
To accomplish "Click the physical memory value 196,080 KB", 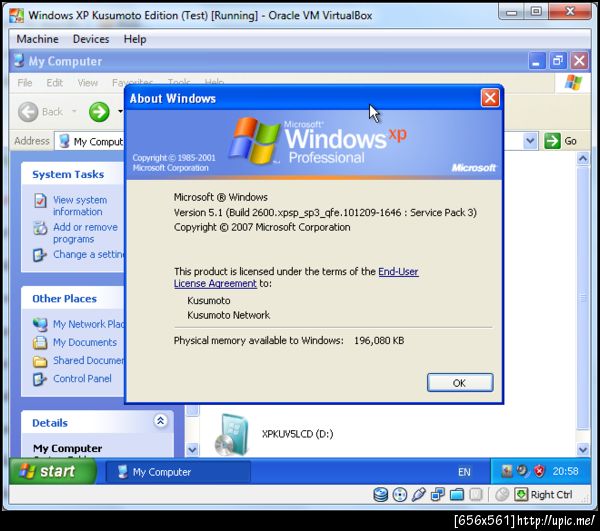I will point(379,340).
